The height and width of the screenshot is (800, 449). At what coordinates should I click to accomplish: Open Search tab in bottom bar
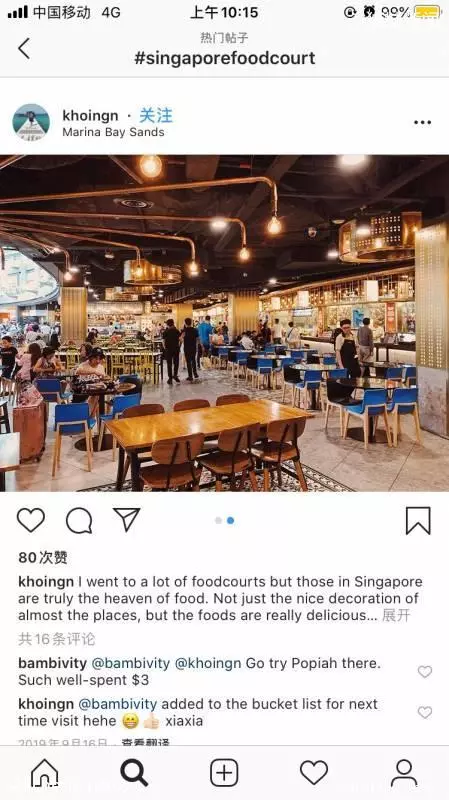[134, 772]
